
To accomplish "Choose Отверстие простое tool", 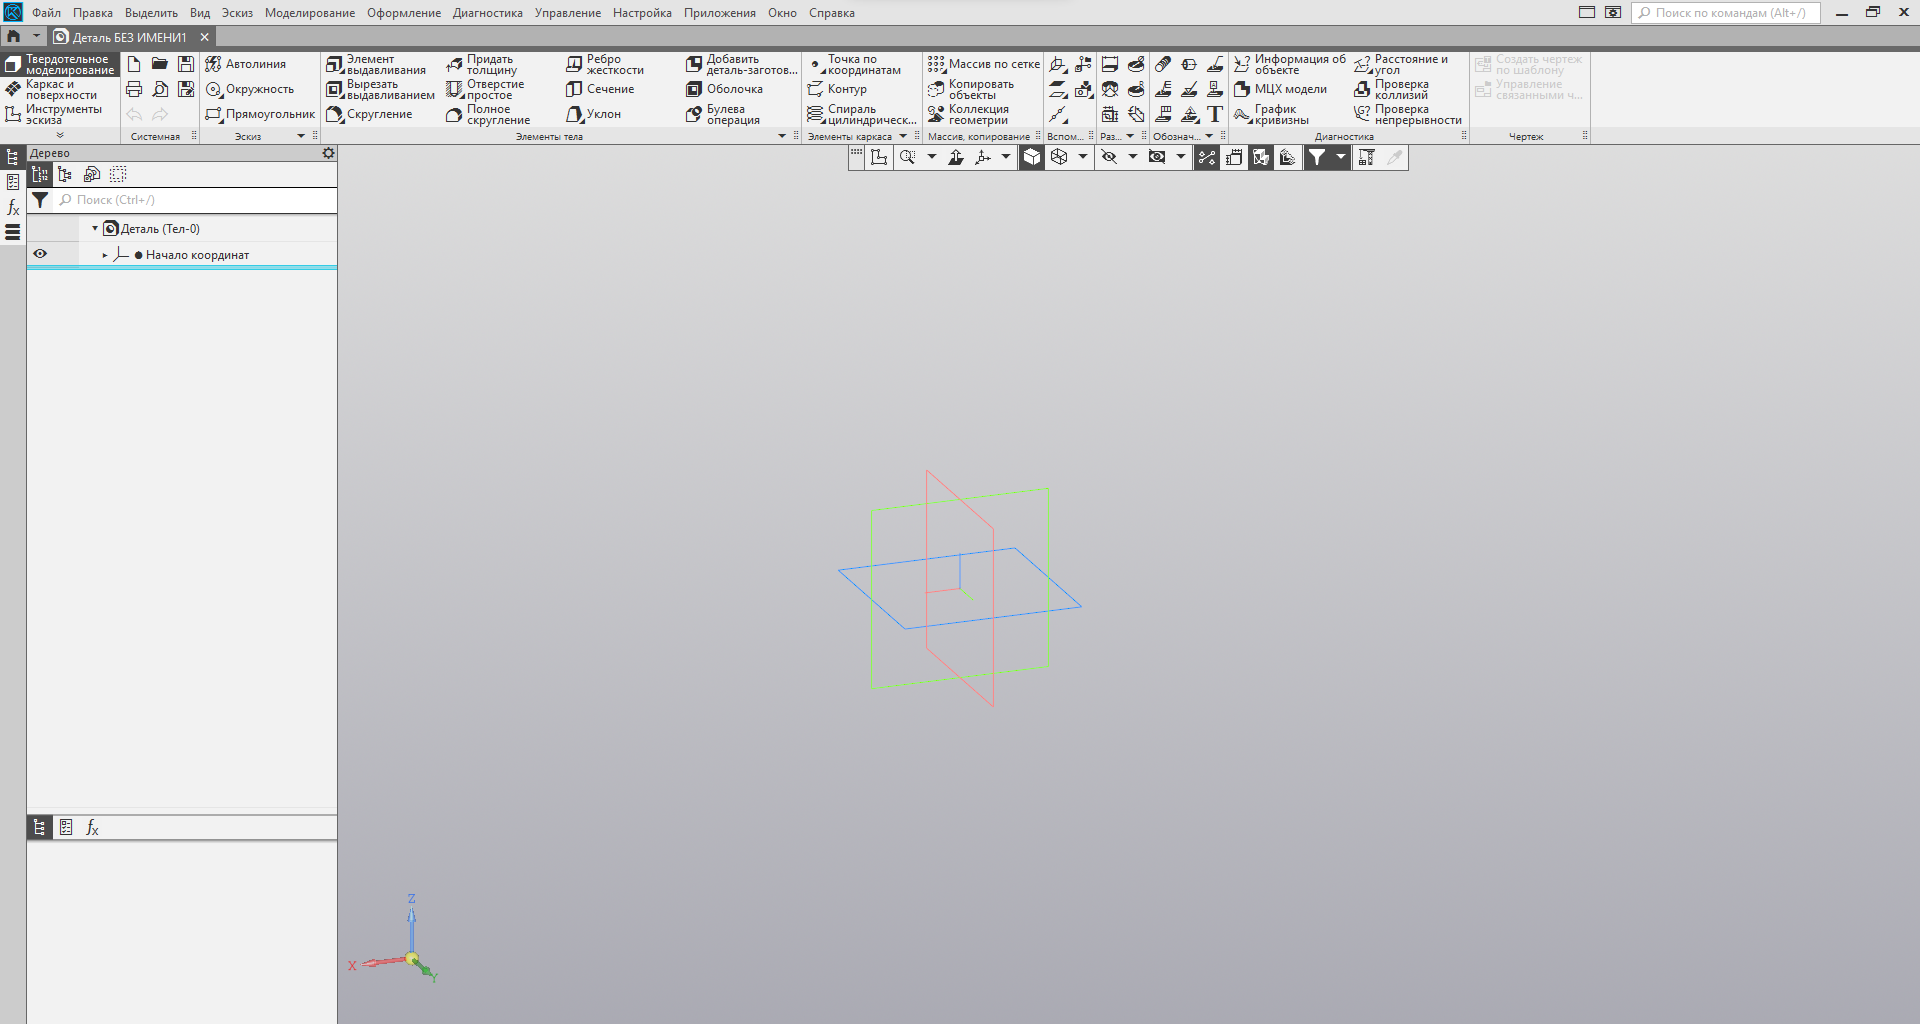I will (485, 89).
